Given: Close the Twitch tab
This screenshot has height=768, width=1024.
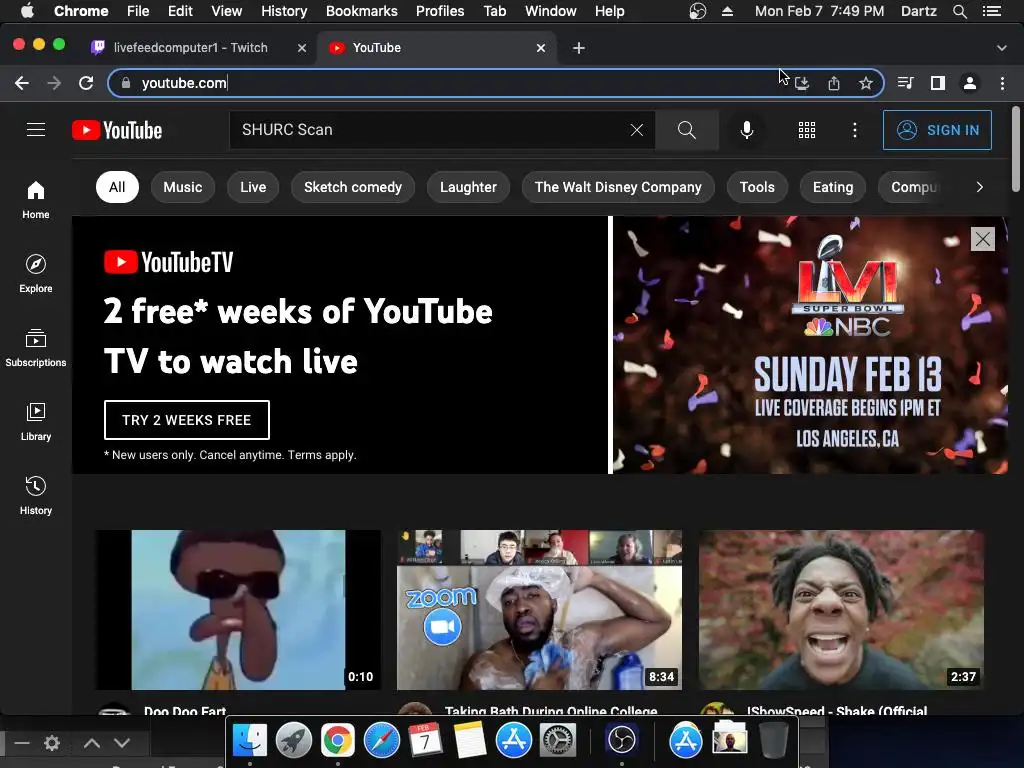Looking at the screenshot, I should (302, 48).
